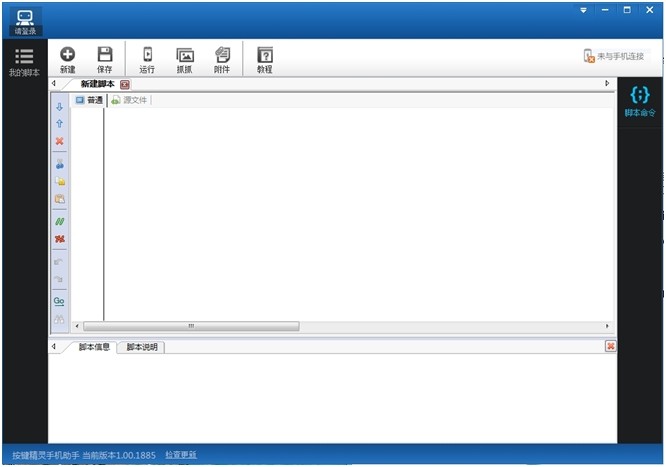
Task: Click the Go to line icon
Action: [x=59, y=301]
